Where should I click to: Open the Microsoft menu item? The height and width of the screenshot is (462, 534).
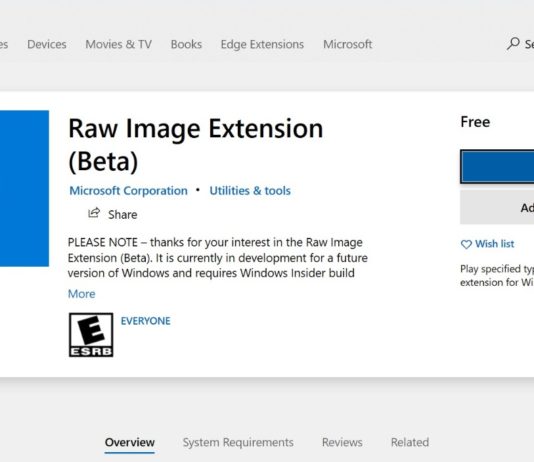[347, 44]
